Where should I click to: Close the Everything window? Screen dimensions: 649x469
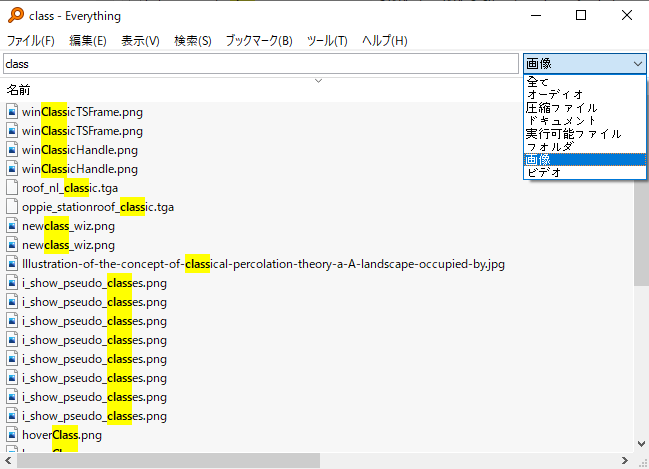click(x=627, y=16)
